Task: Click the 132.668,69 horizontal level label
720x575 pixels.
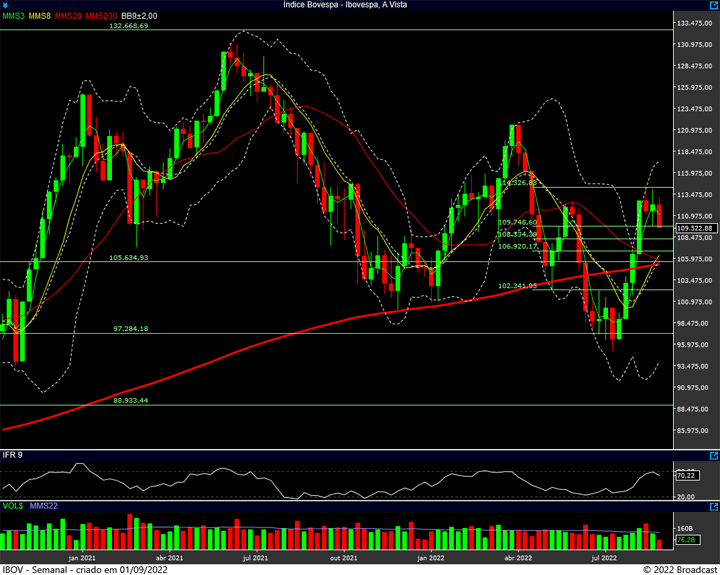Action: point(128,26)
